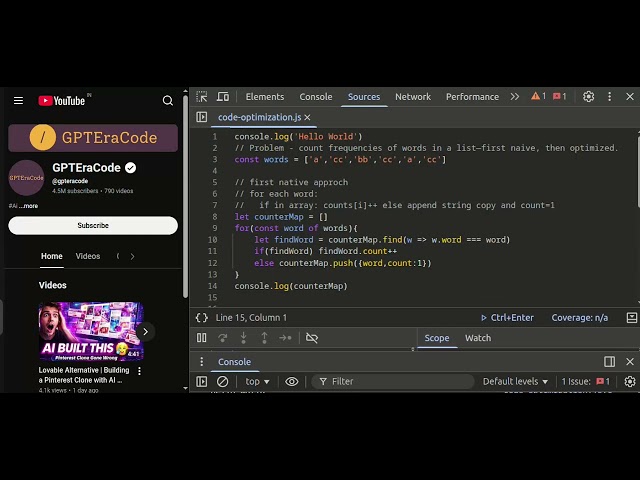Viewport: 640px width, 480px height.
Task: Open the YouTube hamburger menu
Action: [18, 100]
